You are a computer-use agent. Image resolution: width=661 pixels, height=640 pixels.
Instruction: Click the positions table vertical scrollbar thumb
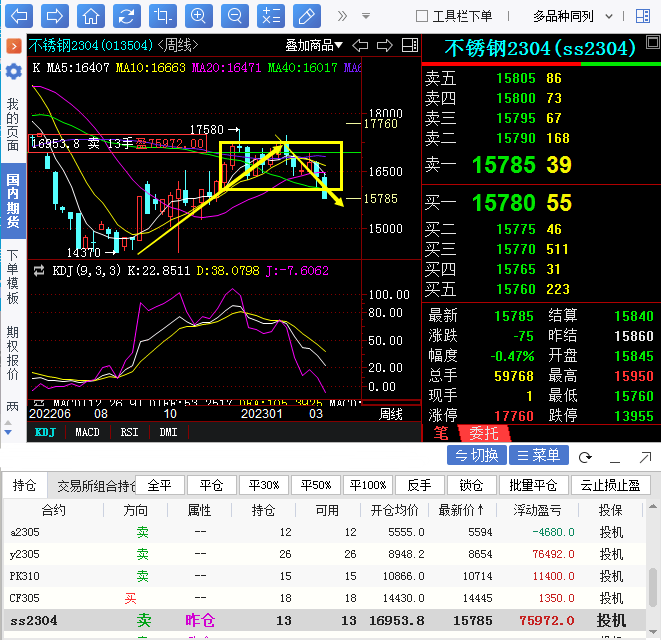pyautogui.click(x=652, y=588)
